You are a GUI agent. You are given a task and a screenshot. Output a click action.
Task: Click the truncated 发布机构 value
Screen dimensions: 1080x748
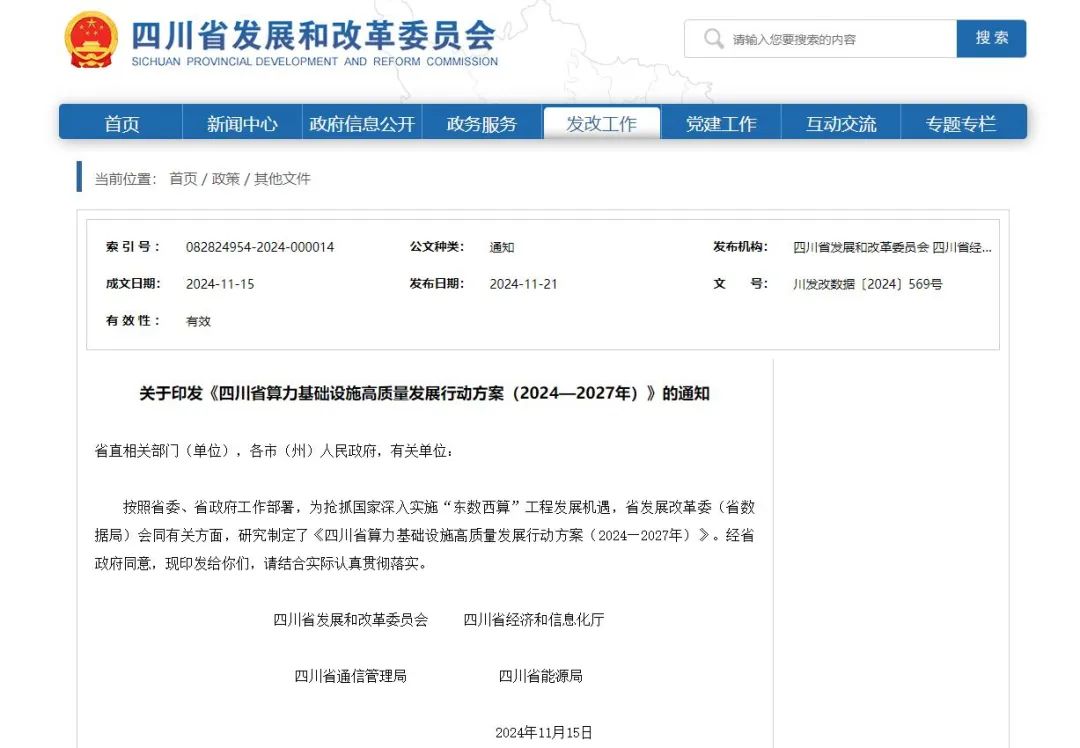tap(892, 247)
